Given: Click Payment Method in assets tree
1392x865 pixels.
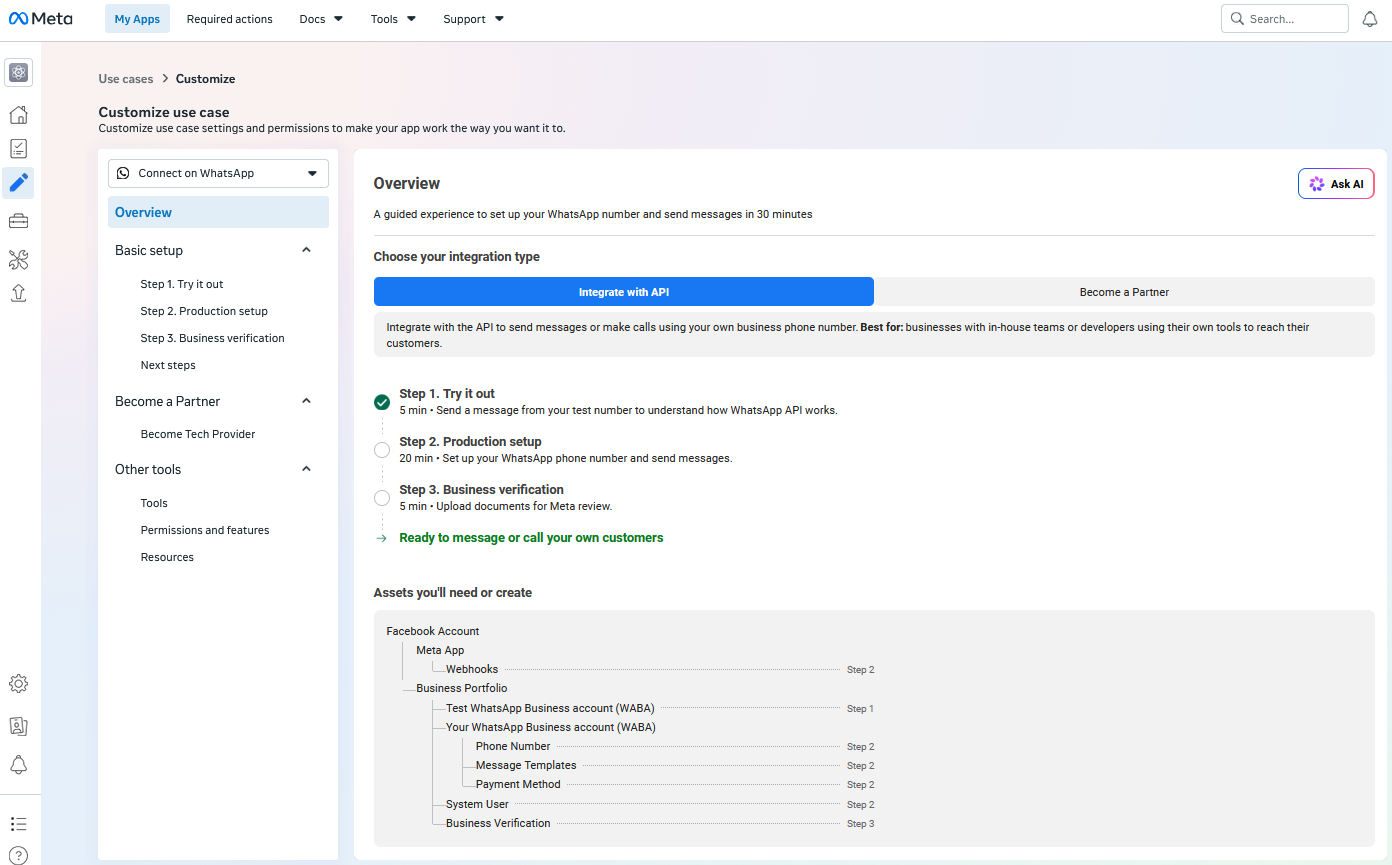Looking at the screenshot, I should [518, 784].
